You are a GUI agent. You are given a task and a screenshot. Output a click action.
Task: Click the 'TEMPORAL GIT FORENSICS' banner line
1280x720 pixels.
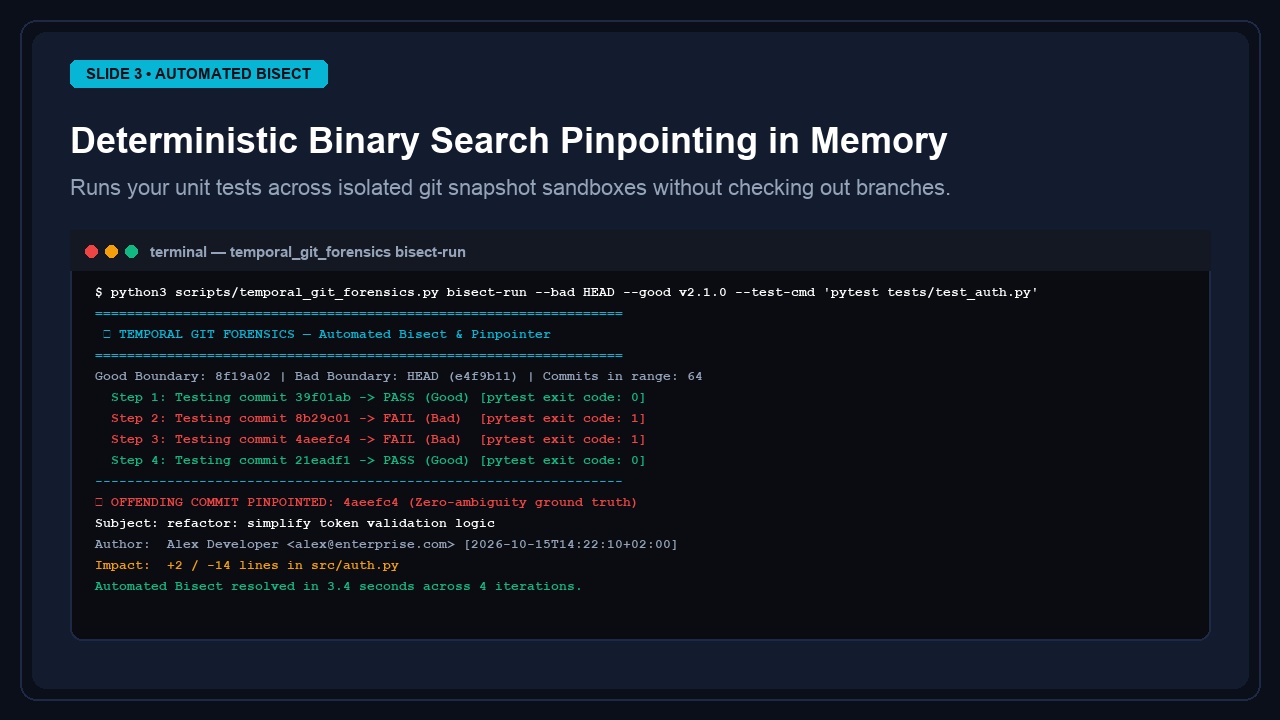327,335
